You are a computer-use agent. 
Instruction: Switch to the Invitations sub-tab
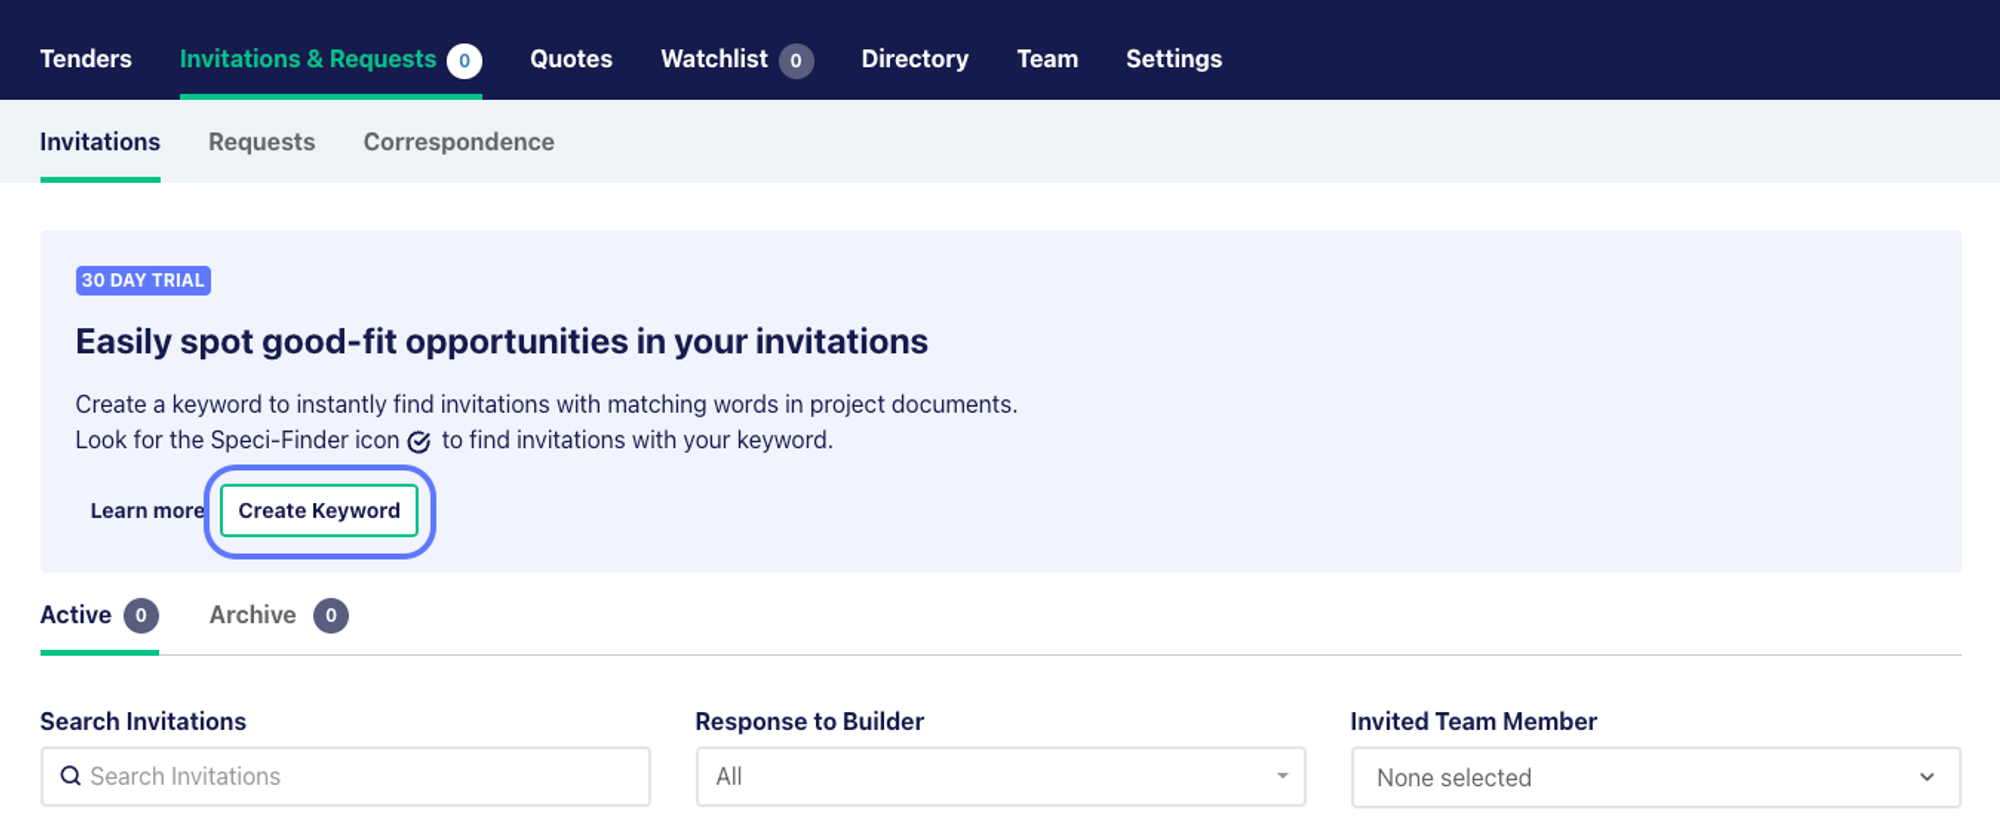pos(100,142)
